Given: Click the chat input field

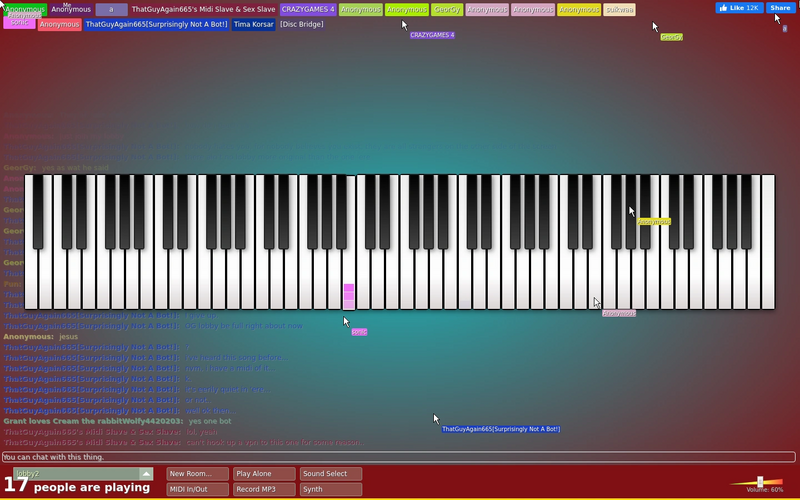Looking at the screenshot, I should [398, 457].
